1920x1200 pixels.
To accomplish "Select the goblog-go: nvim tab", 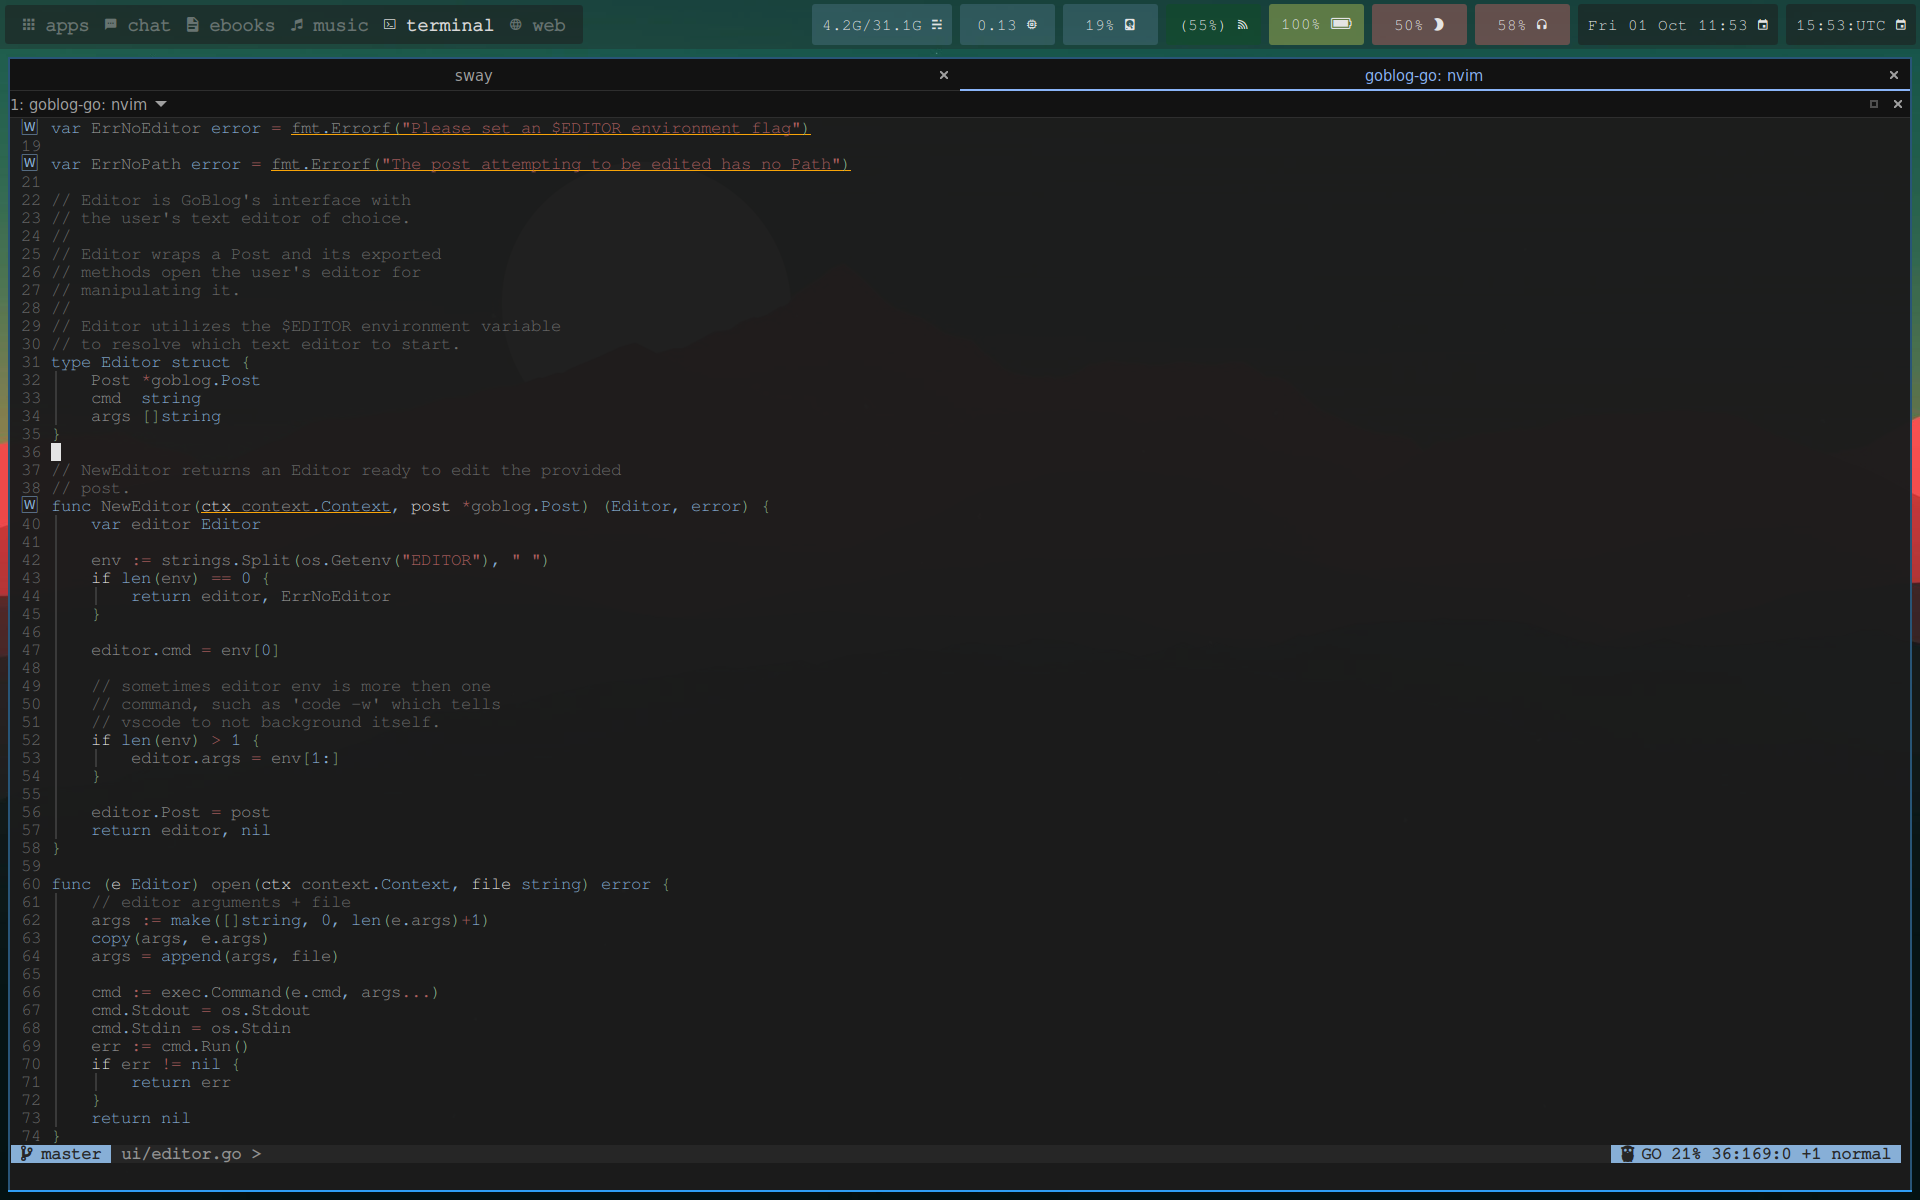I will coord(1423,76).
